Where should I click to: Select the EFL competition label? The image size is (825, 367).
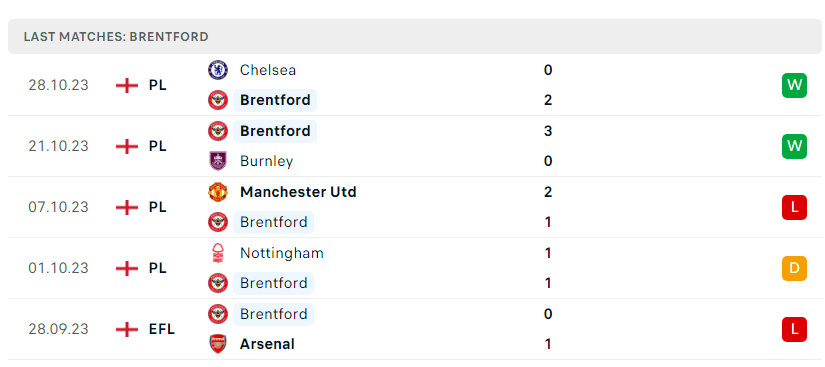tap(162, 330)
